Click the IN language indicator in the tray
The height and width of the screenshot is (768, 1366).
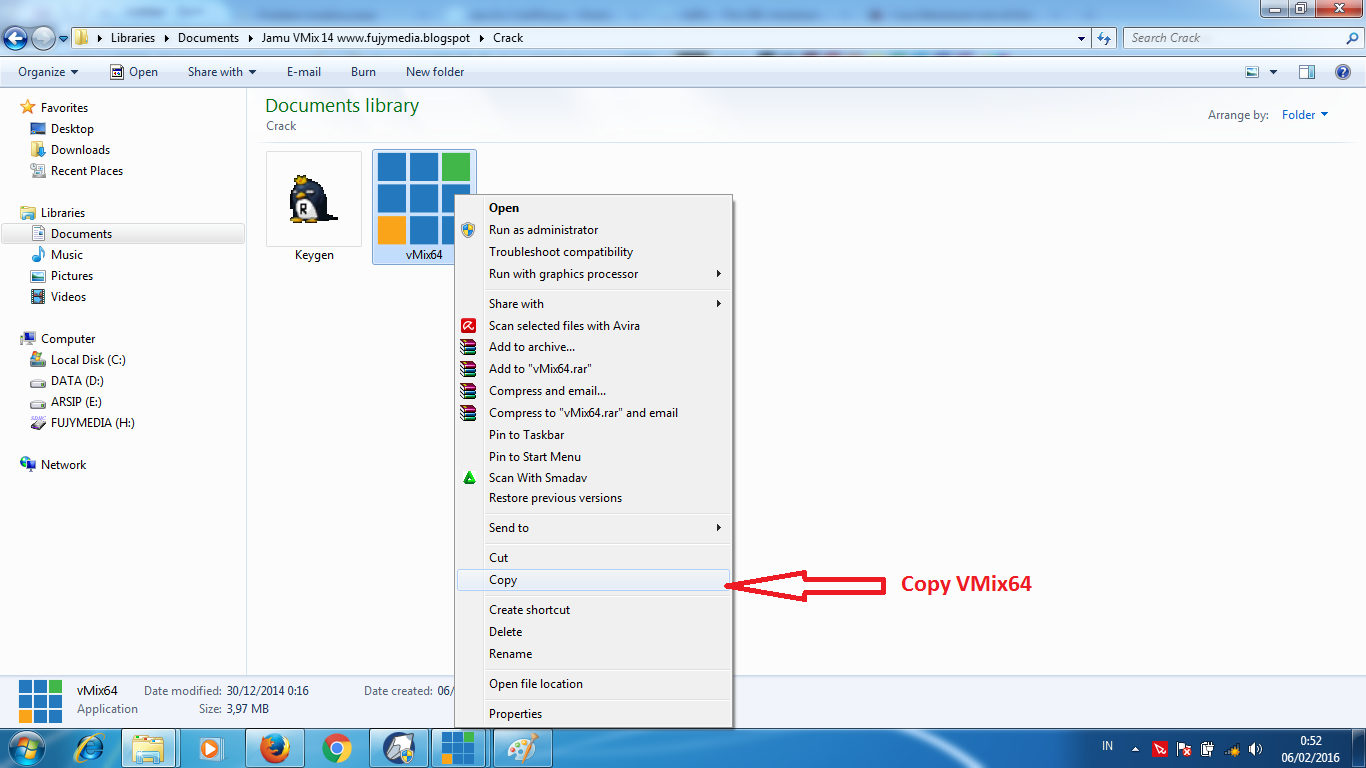[x=1107, y=746]
